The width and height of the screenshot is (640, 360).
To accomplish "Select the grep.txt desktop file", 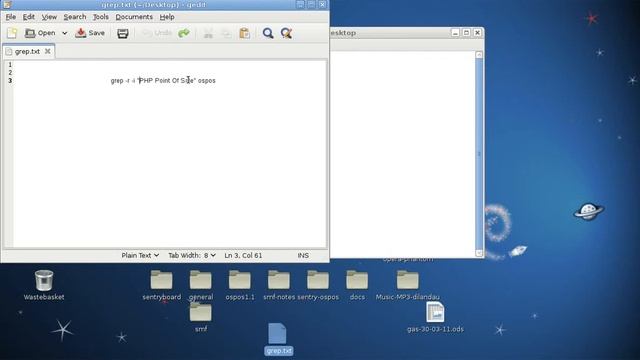I will click(x=278, y=339).
